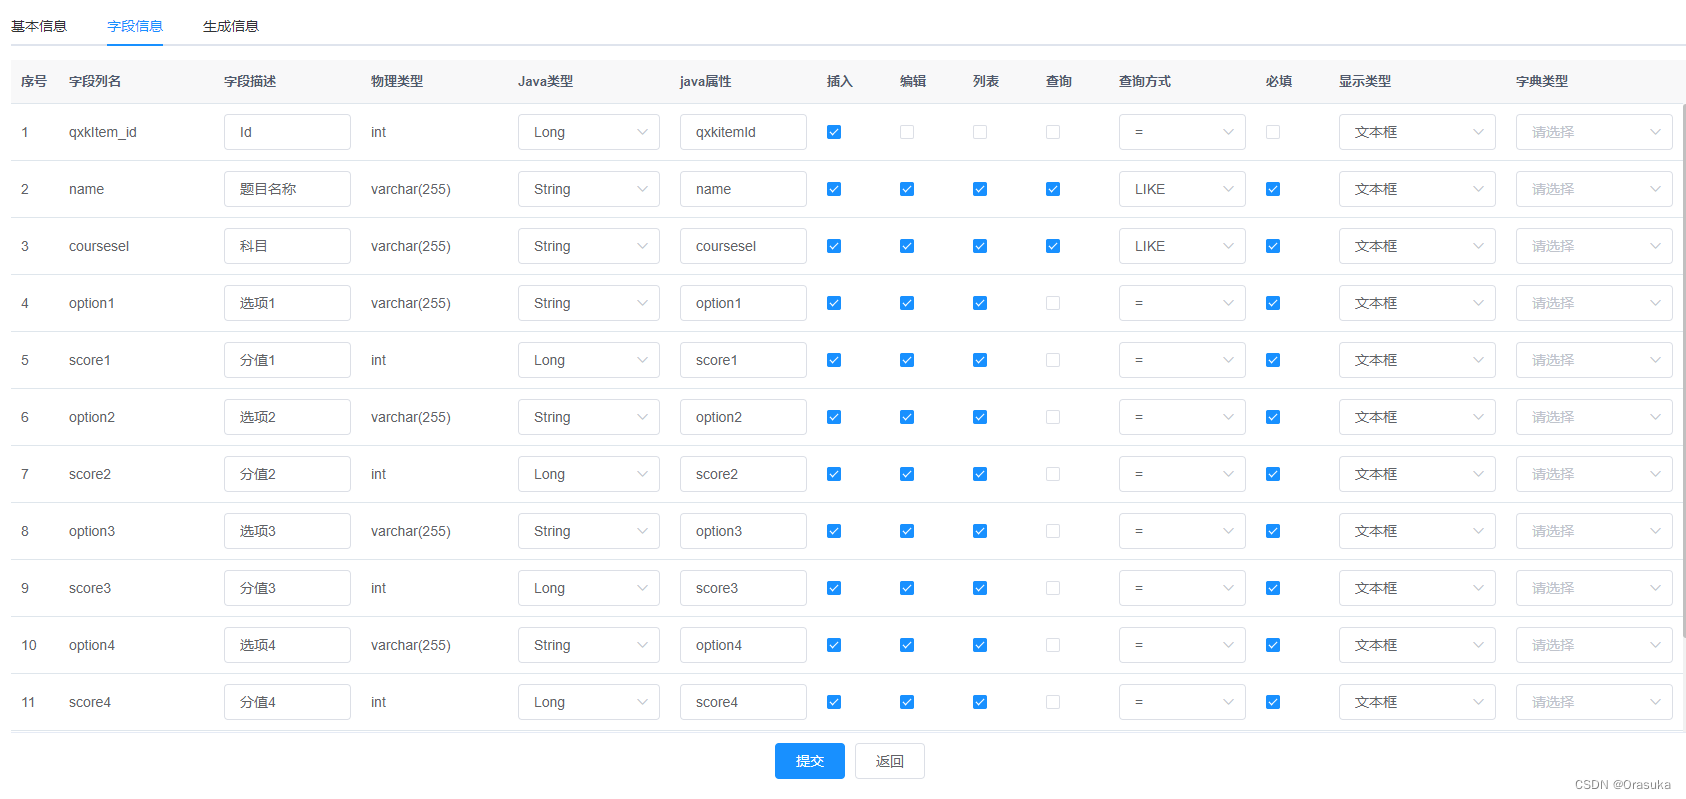The height and width of the screenshot is (799, 1686).
Task: Open Java类型 dropdown for qxkItem_id row
Action: click(x=589, y=132)
